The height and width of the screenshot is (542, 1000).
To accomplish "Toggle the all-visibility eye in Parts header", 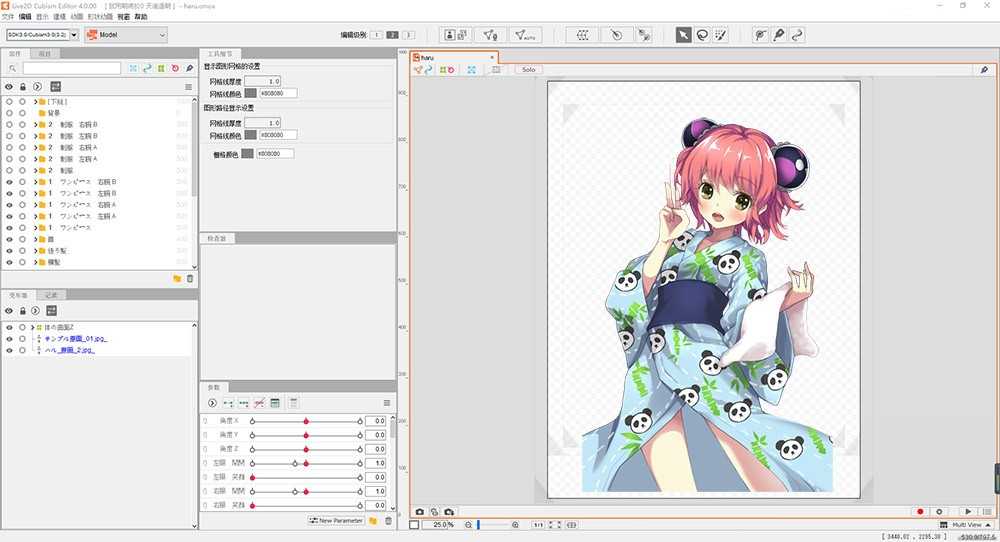I will (9, 87).
